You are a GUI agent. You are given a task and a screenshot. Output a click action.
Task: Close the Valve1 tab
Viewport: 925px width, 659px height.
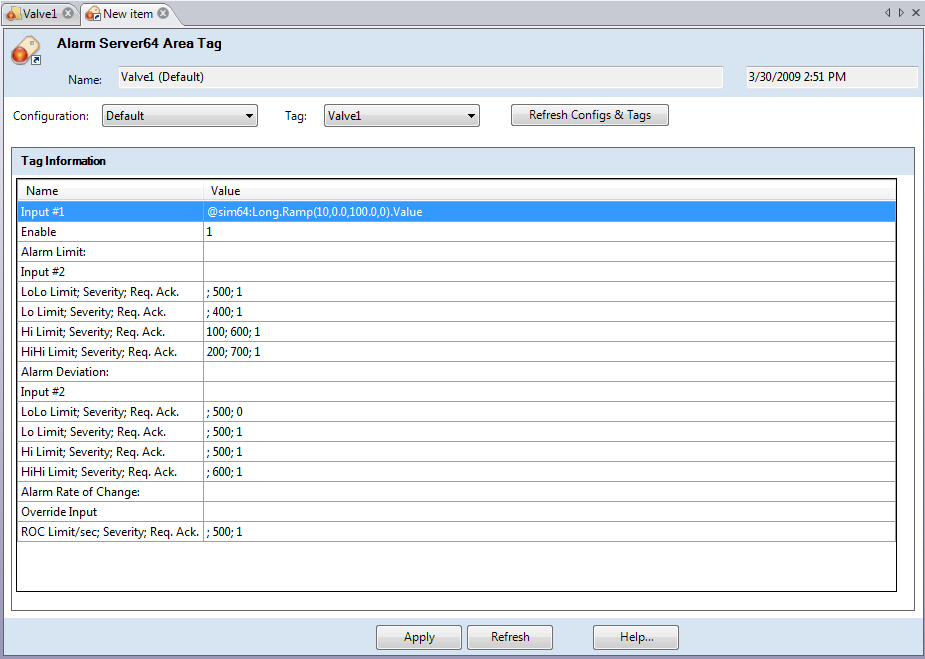(68, 14)
